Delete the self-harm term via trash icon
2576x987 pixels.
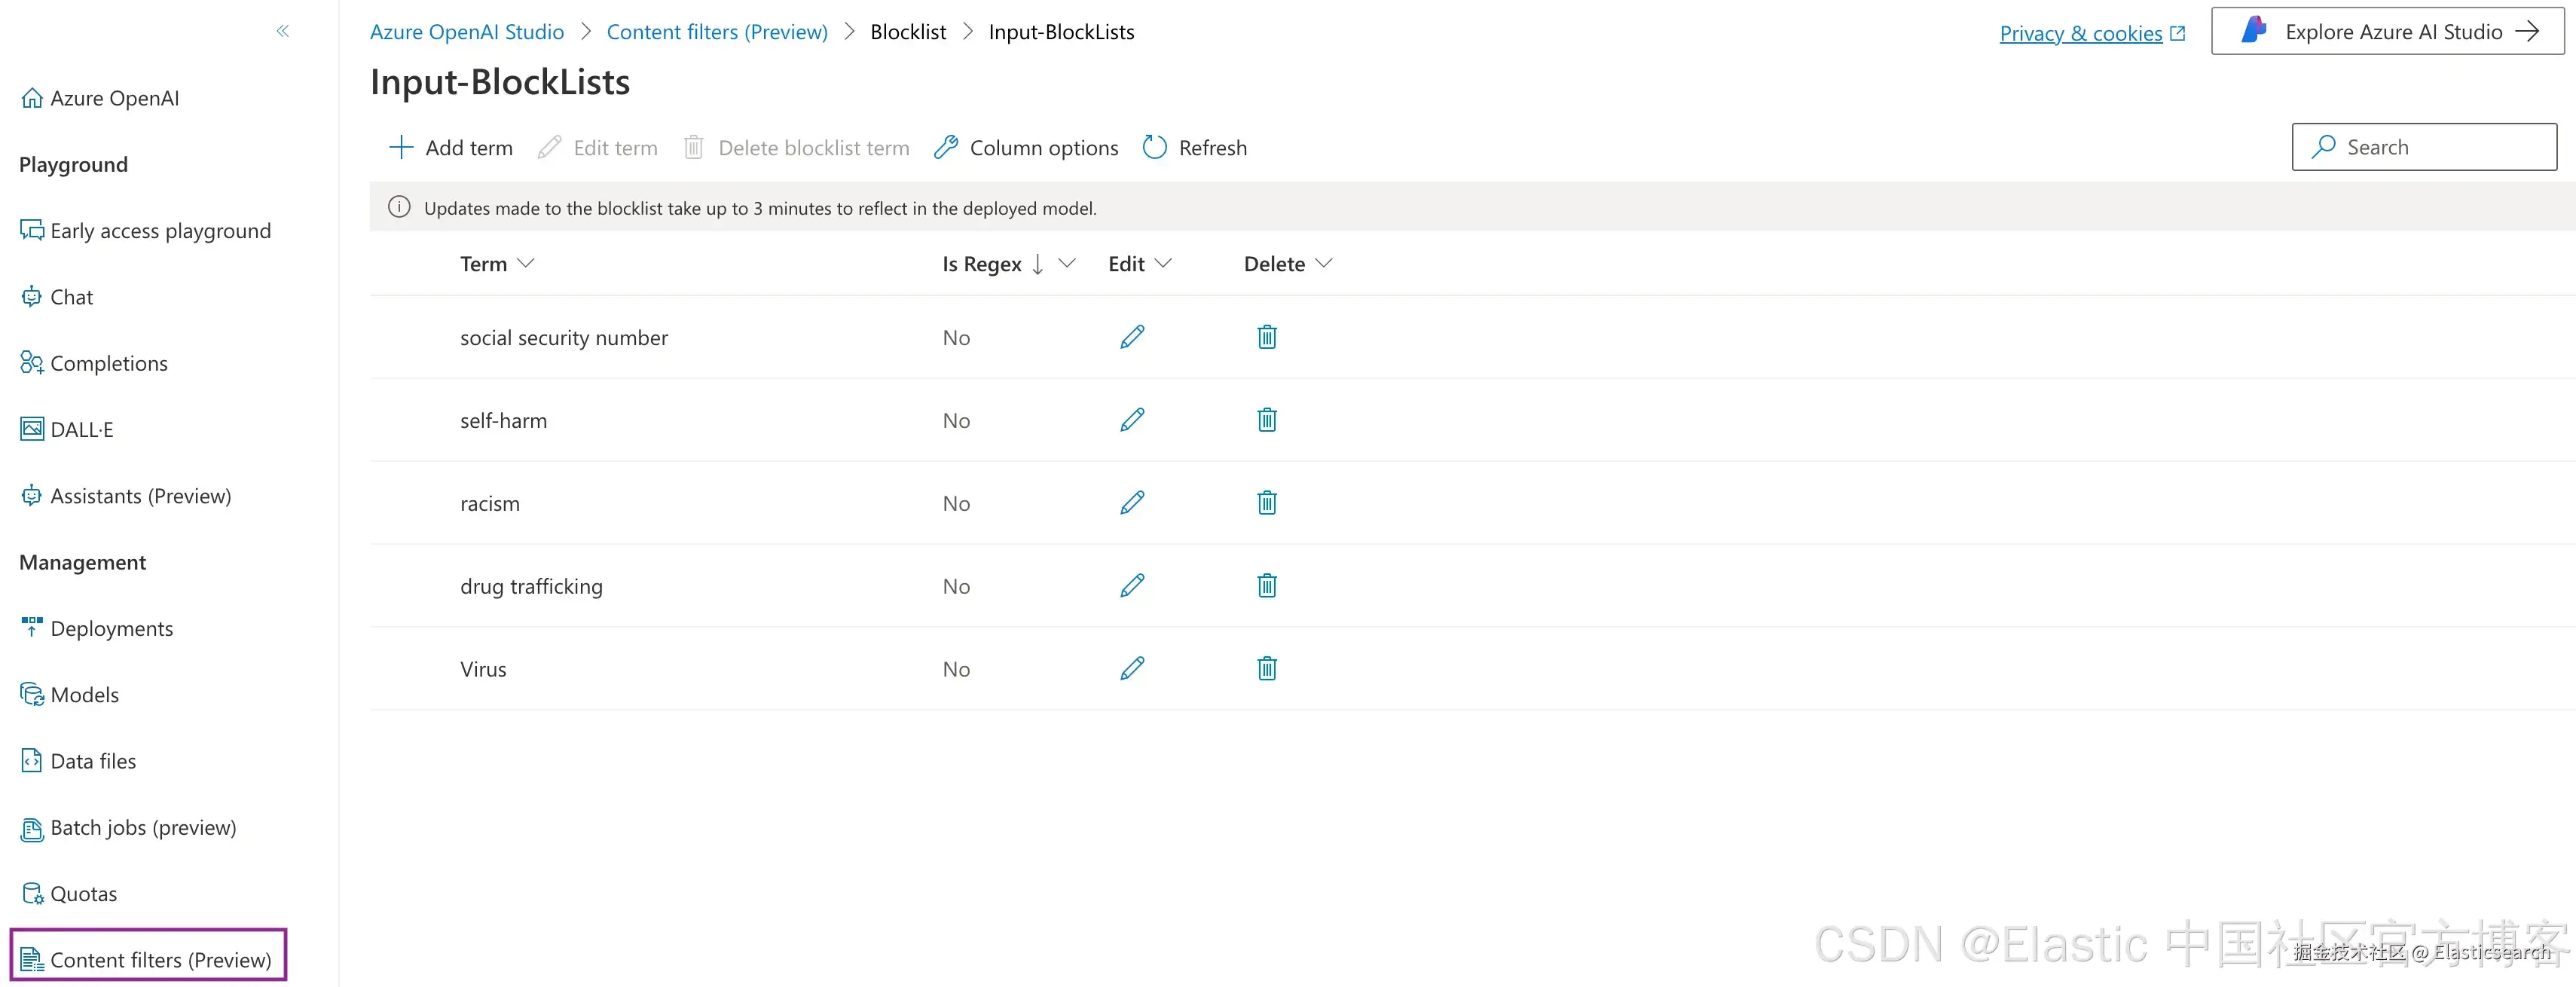1266,420
